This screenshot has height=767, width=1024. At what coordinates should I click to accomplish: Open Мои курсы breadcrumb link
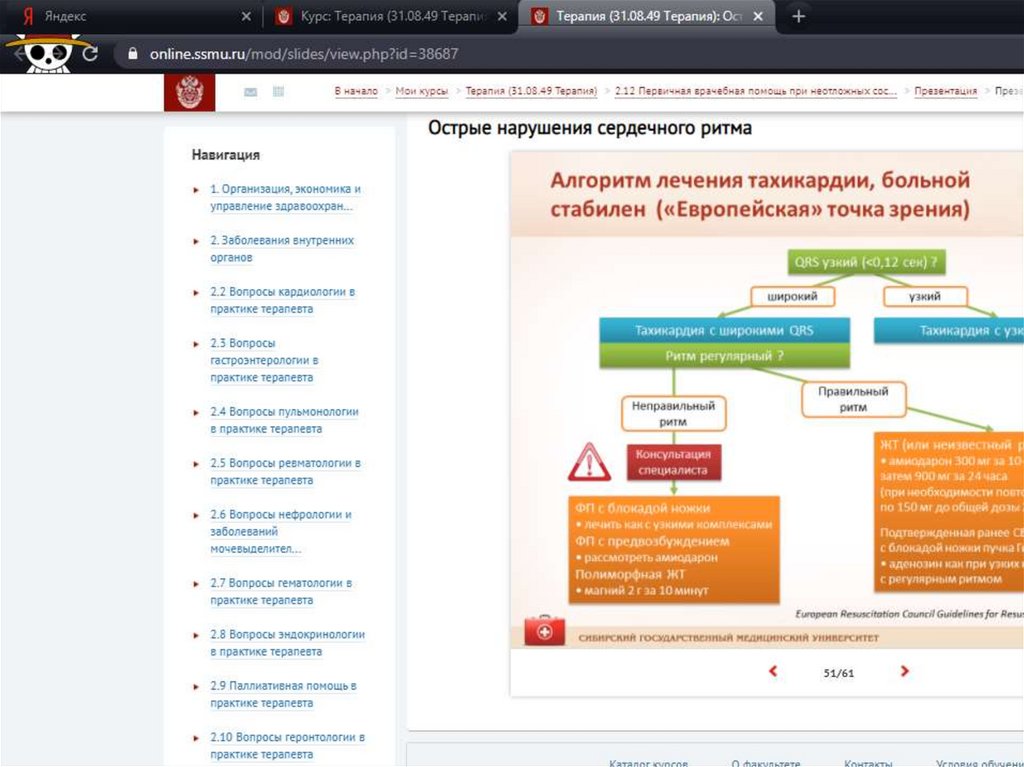(x=422, y=91)
